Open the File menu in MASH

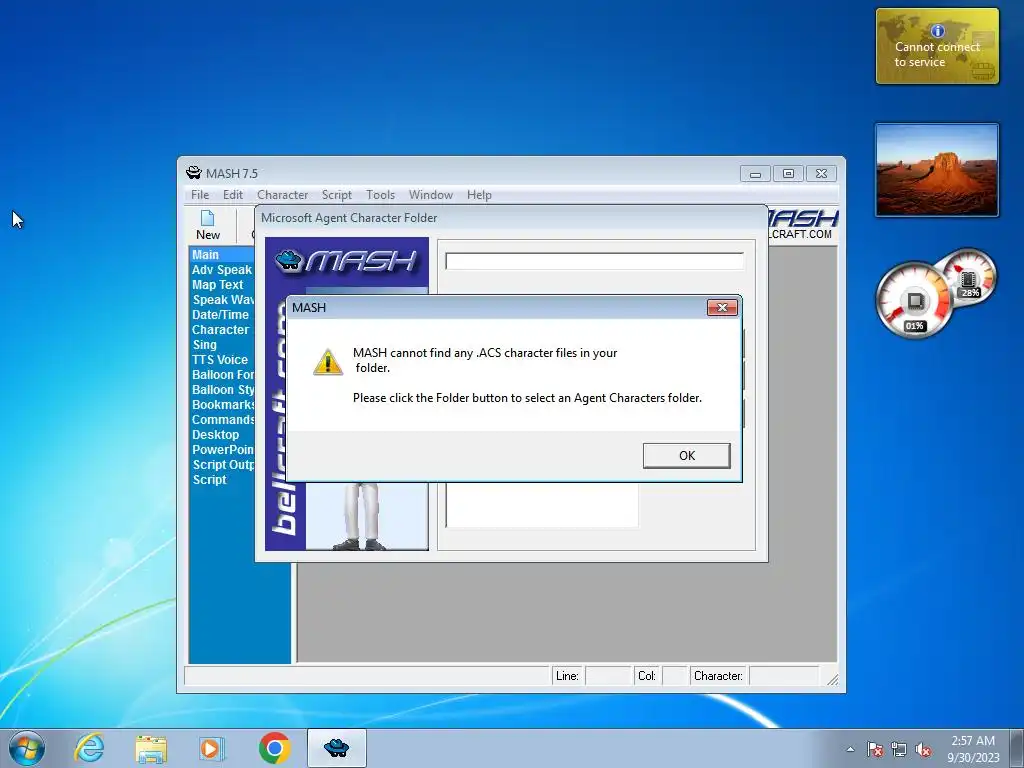[200, 195]
